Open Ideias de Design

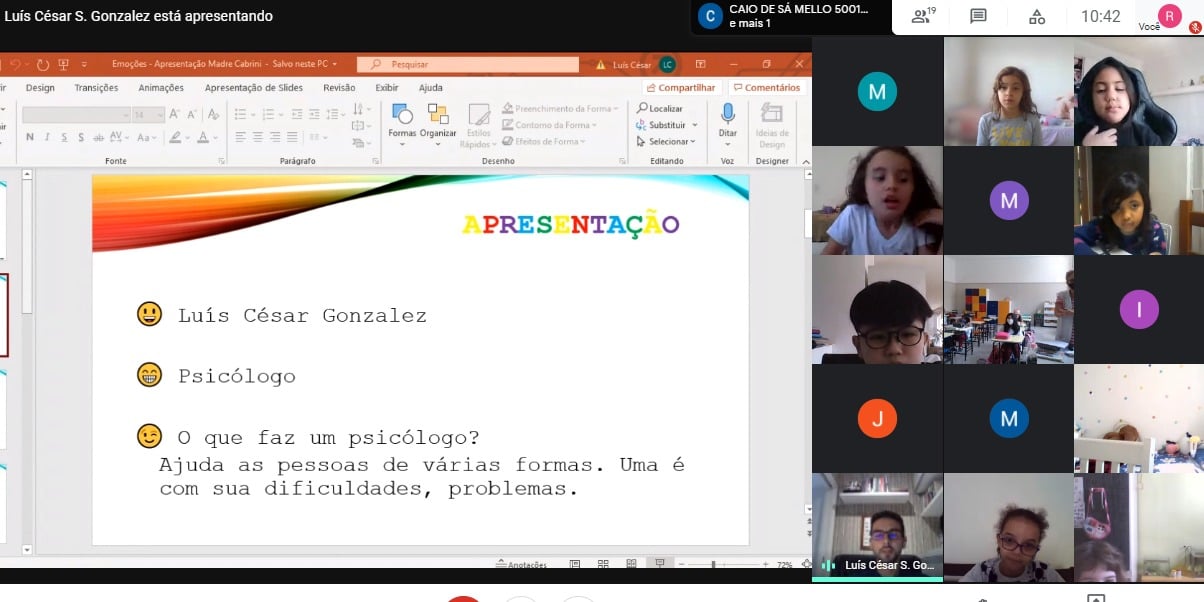pyautogui.click(x=772, y=125)
